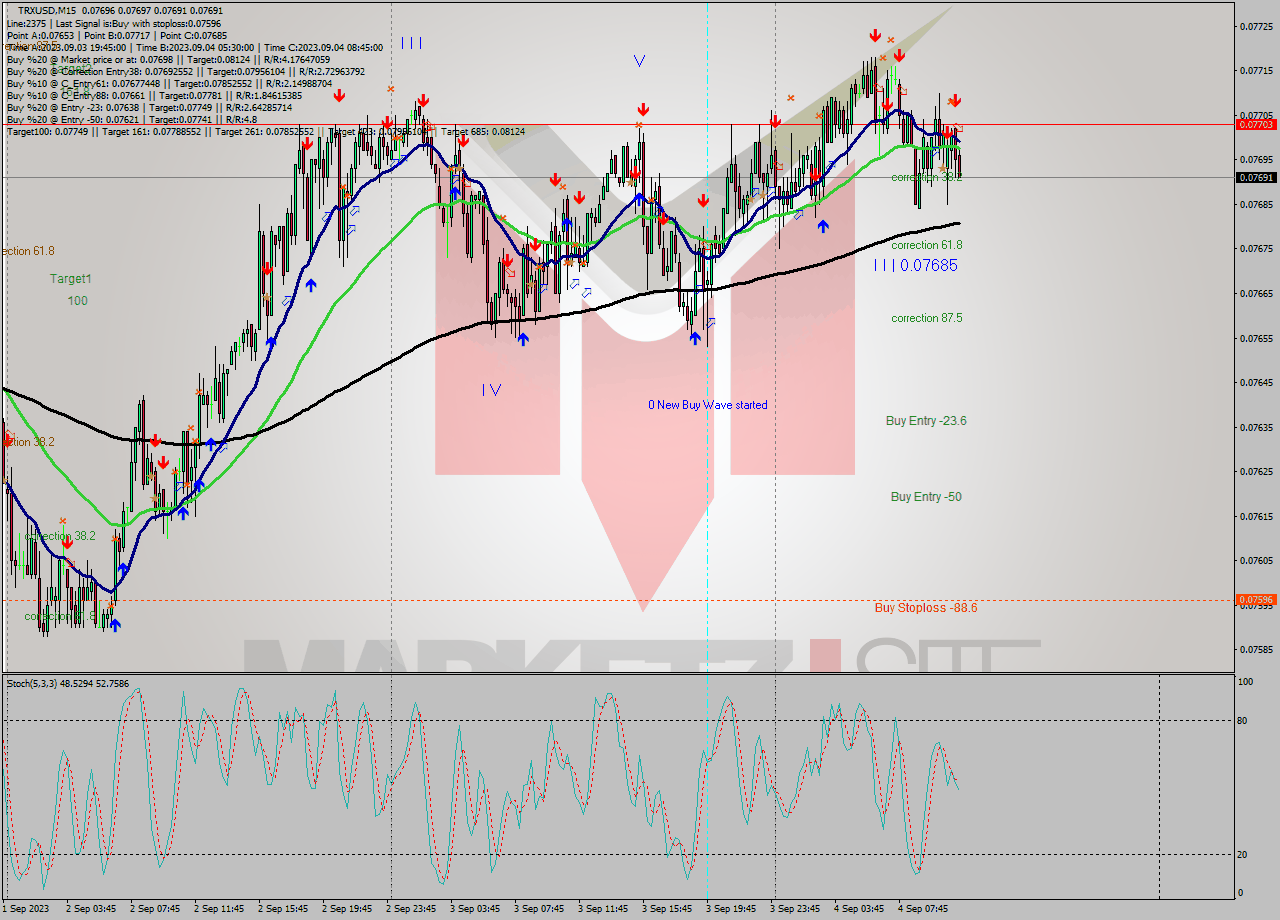1280x920 pixels.
Task: Click the TRXUSD,M15 symbol title text
Action: pos(47,10)
